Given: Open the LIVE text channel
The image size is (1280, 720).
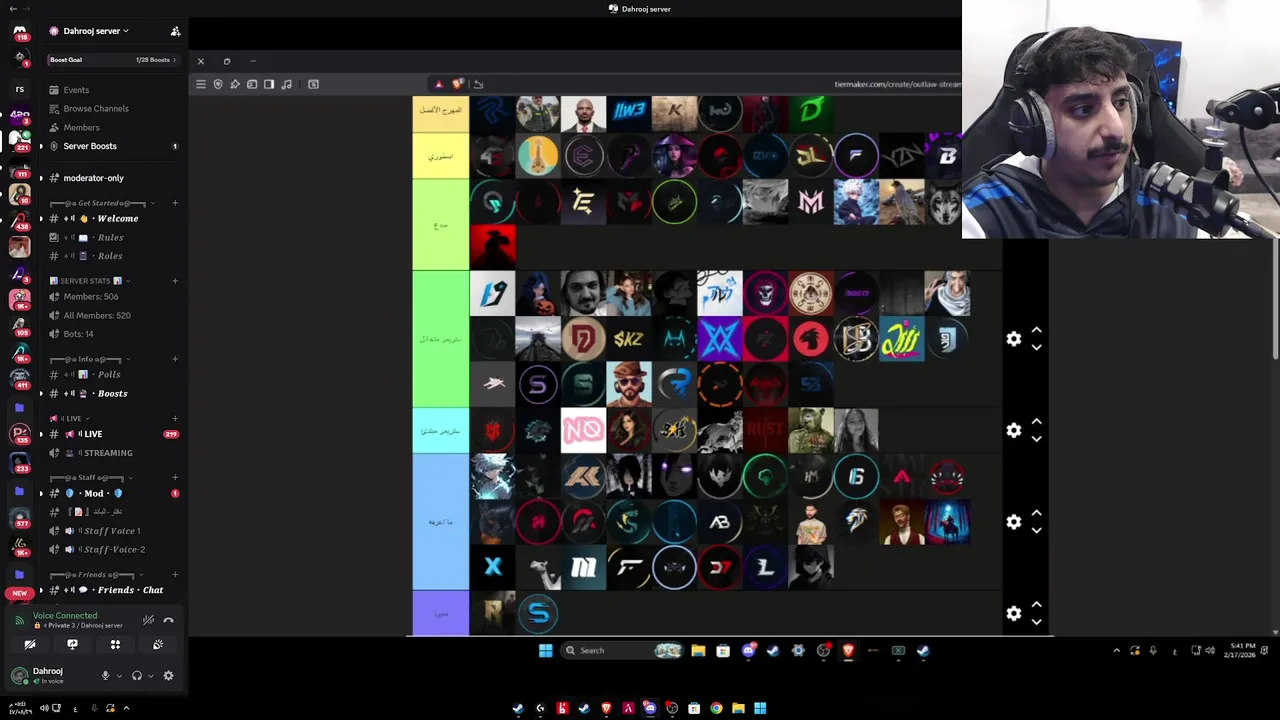Looking at the screenshot, I should click(112, 434).
